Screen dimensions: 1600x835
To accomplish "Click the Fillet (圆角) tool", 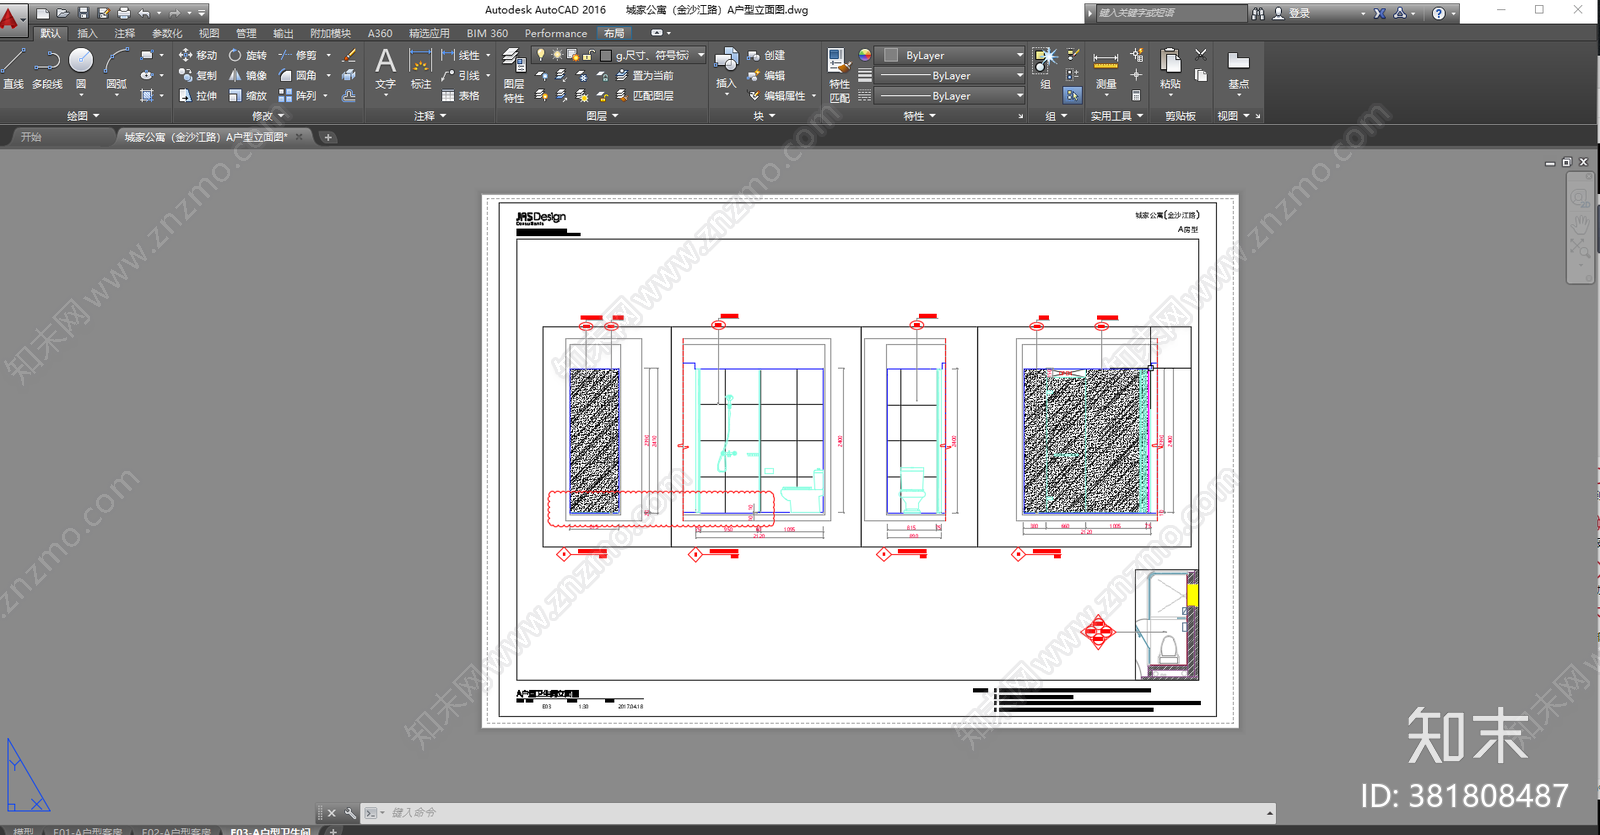I will pos(298,75).
